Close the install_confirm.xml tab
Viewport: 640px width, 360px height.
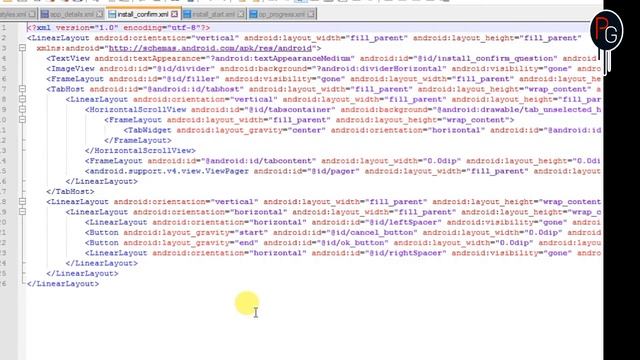(x=174, y=14)
